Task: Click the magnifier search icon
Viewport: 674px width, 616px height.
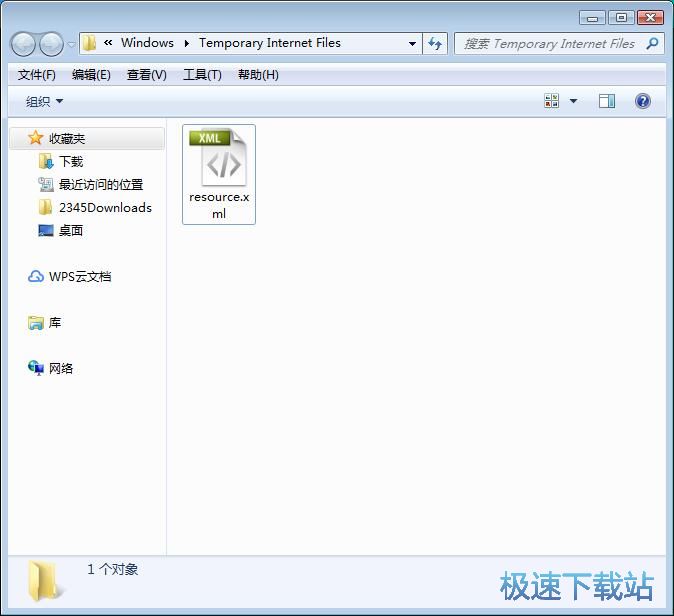Action: (x=652, y=43)
